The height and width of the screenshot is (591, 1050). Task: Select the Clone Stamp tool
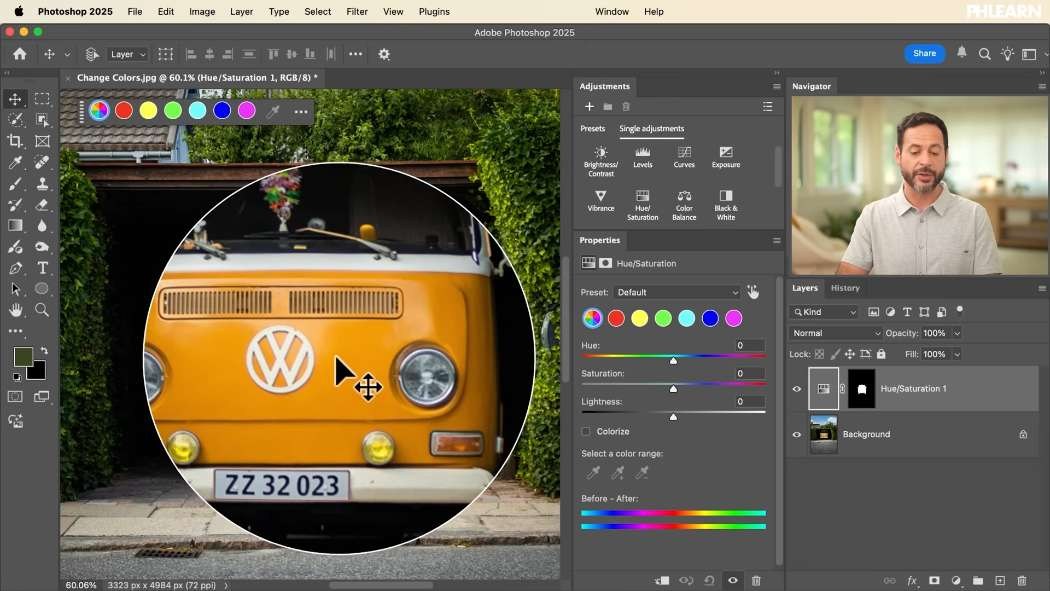point(42,183)
